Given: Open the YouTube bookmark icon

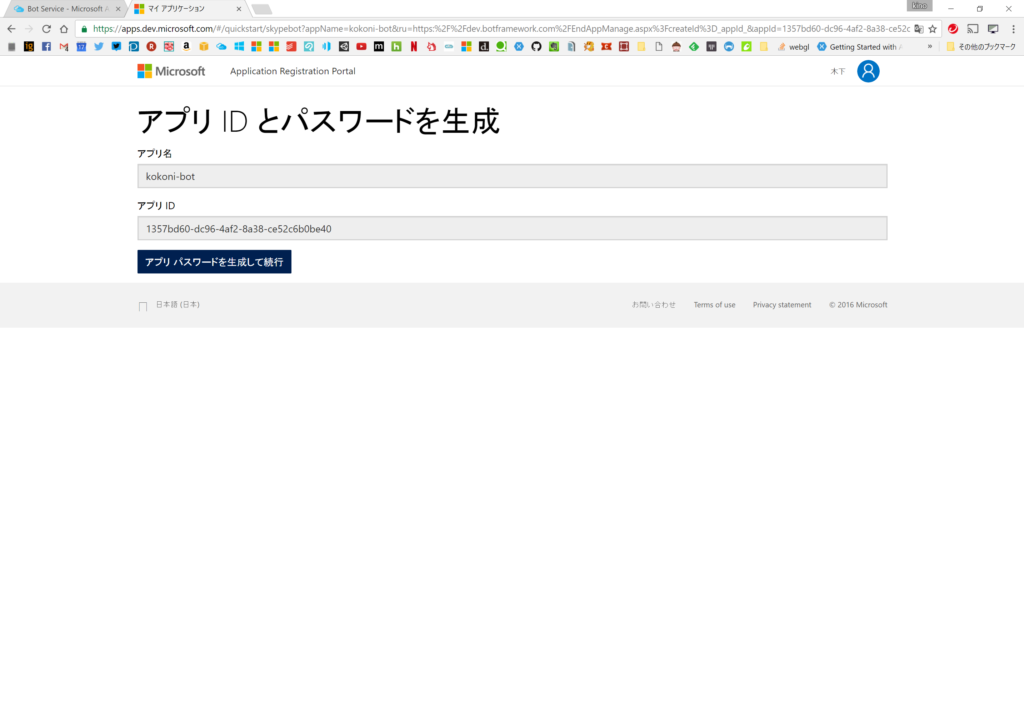Looking at the screenshot, I should [361, 47].
